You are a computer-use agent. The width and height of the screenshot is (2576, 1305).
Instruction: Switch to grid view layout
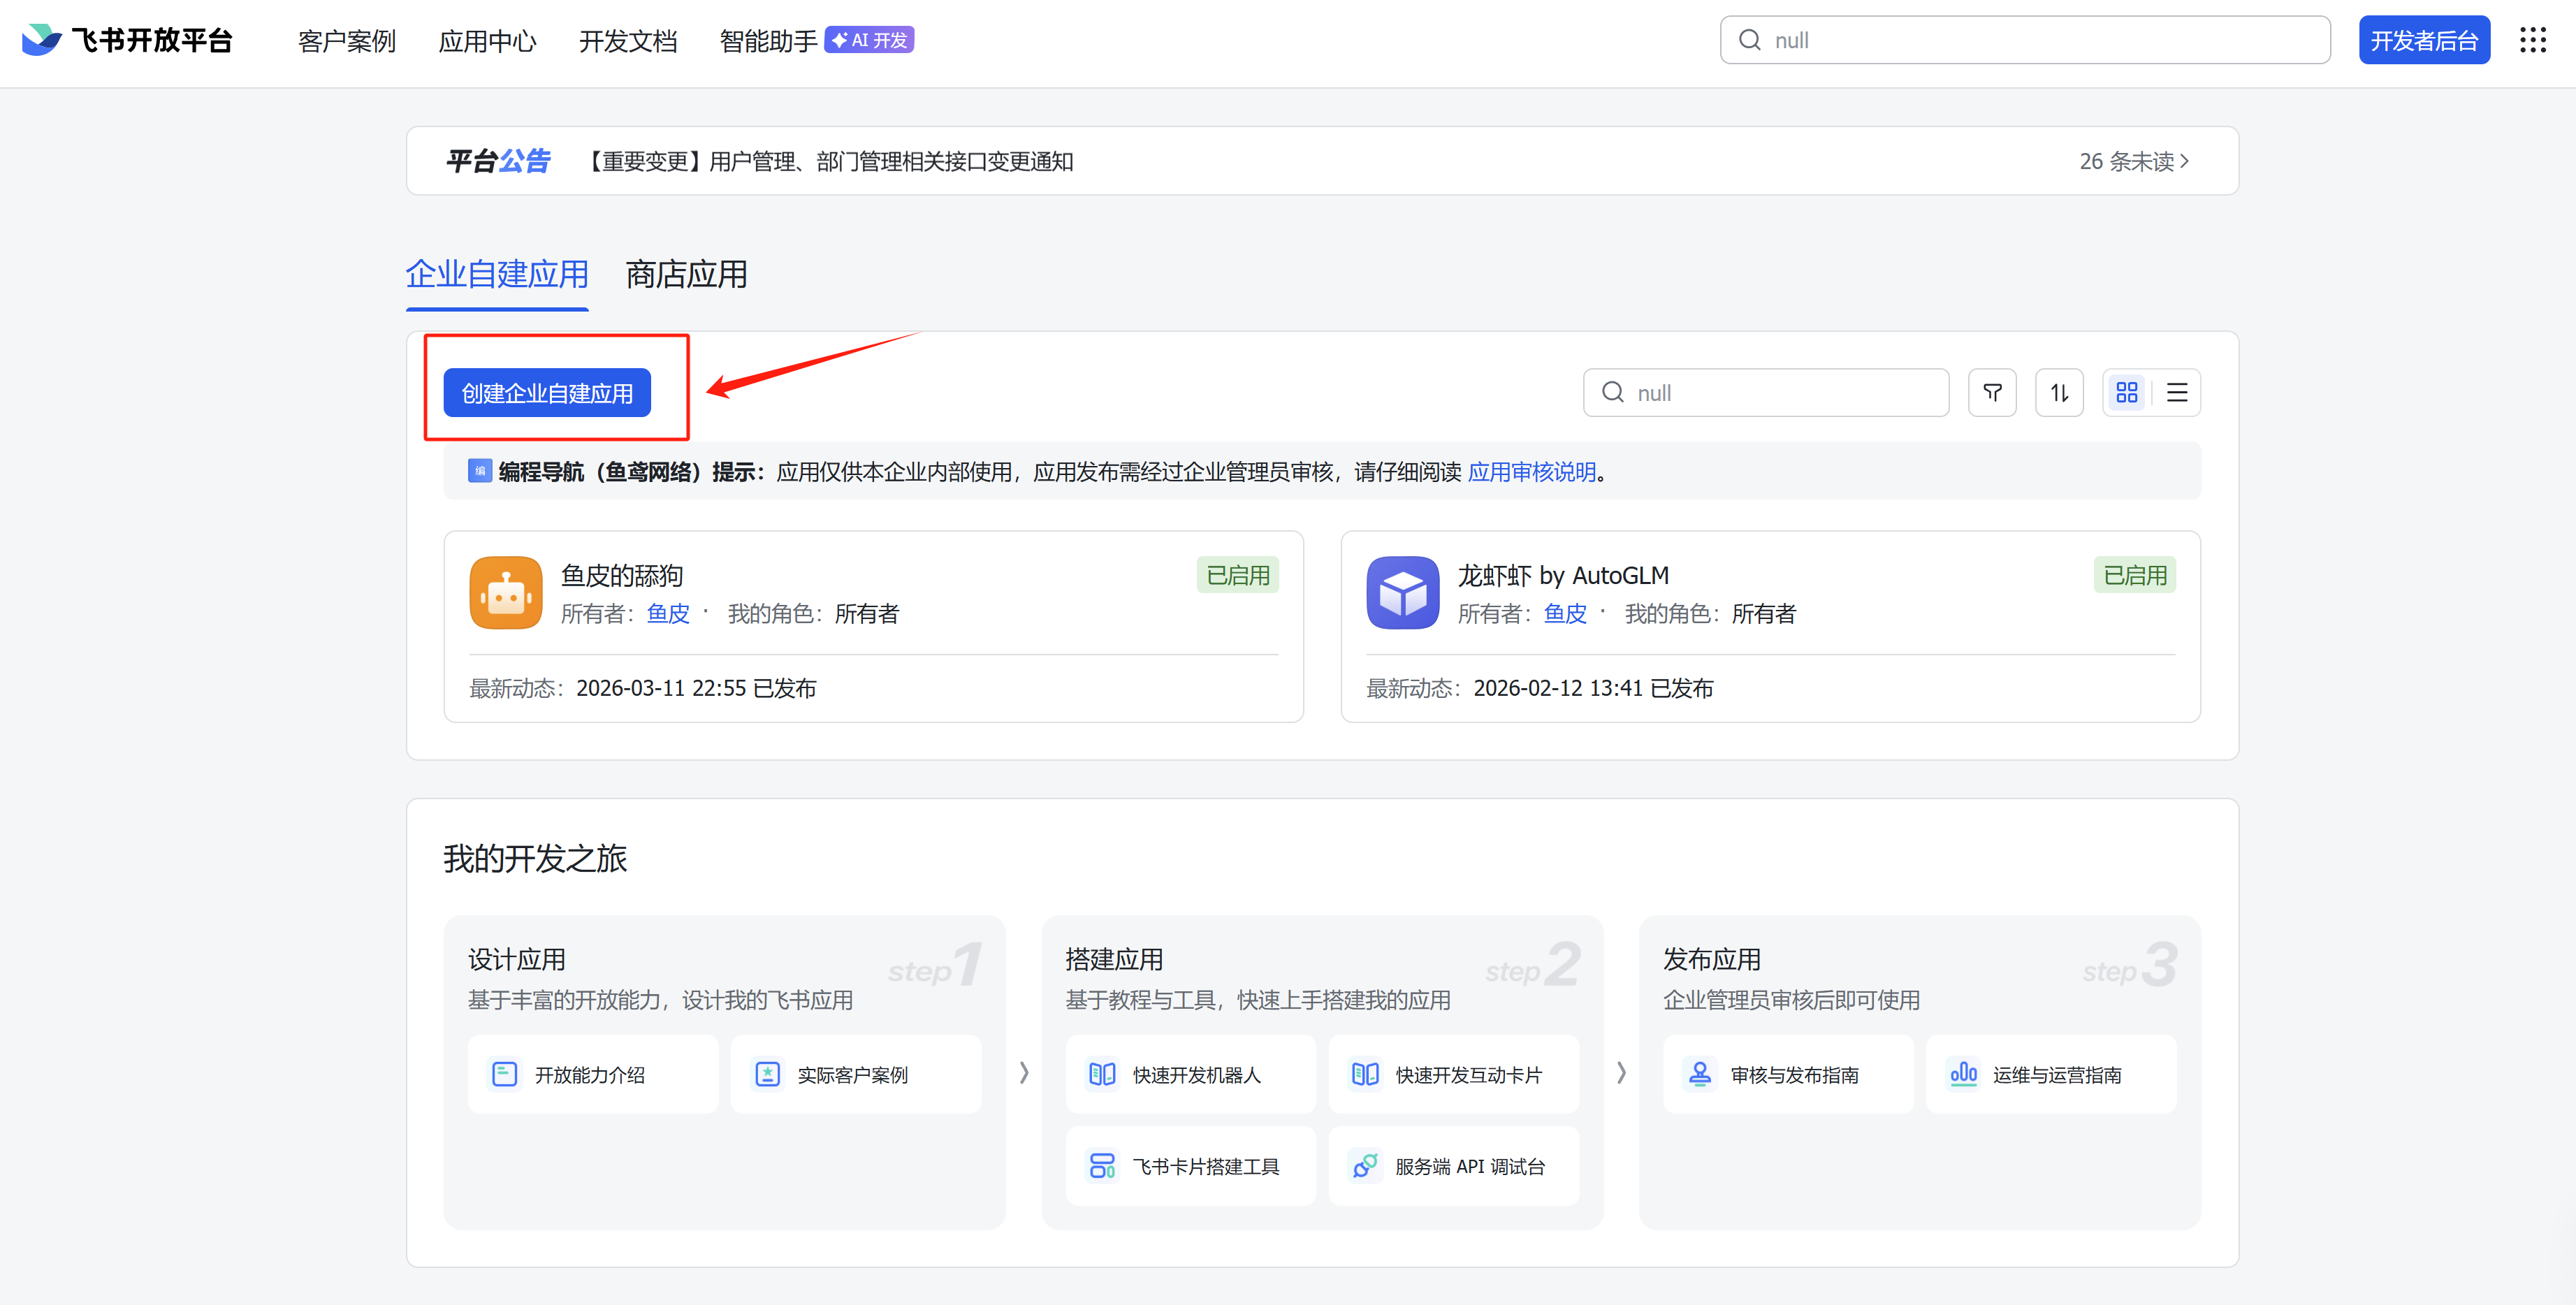tap(2126, 393)
